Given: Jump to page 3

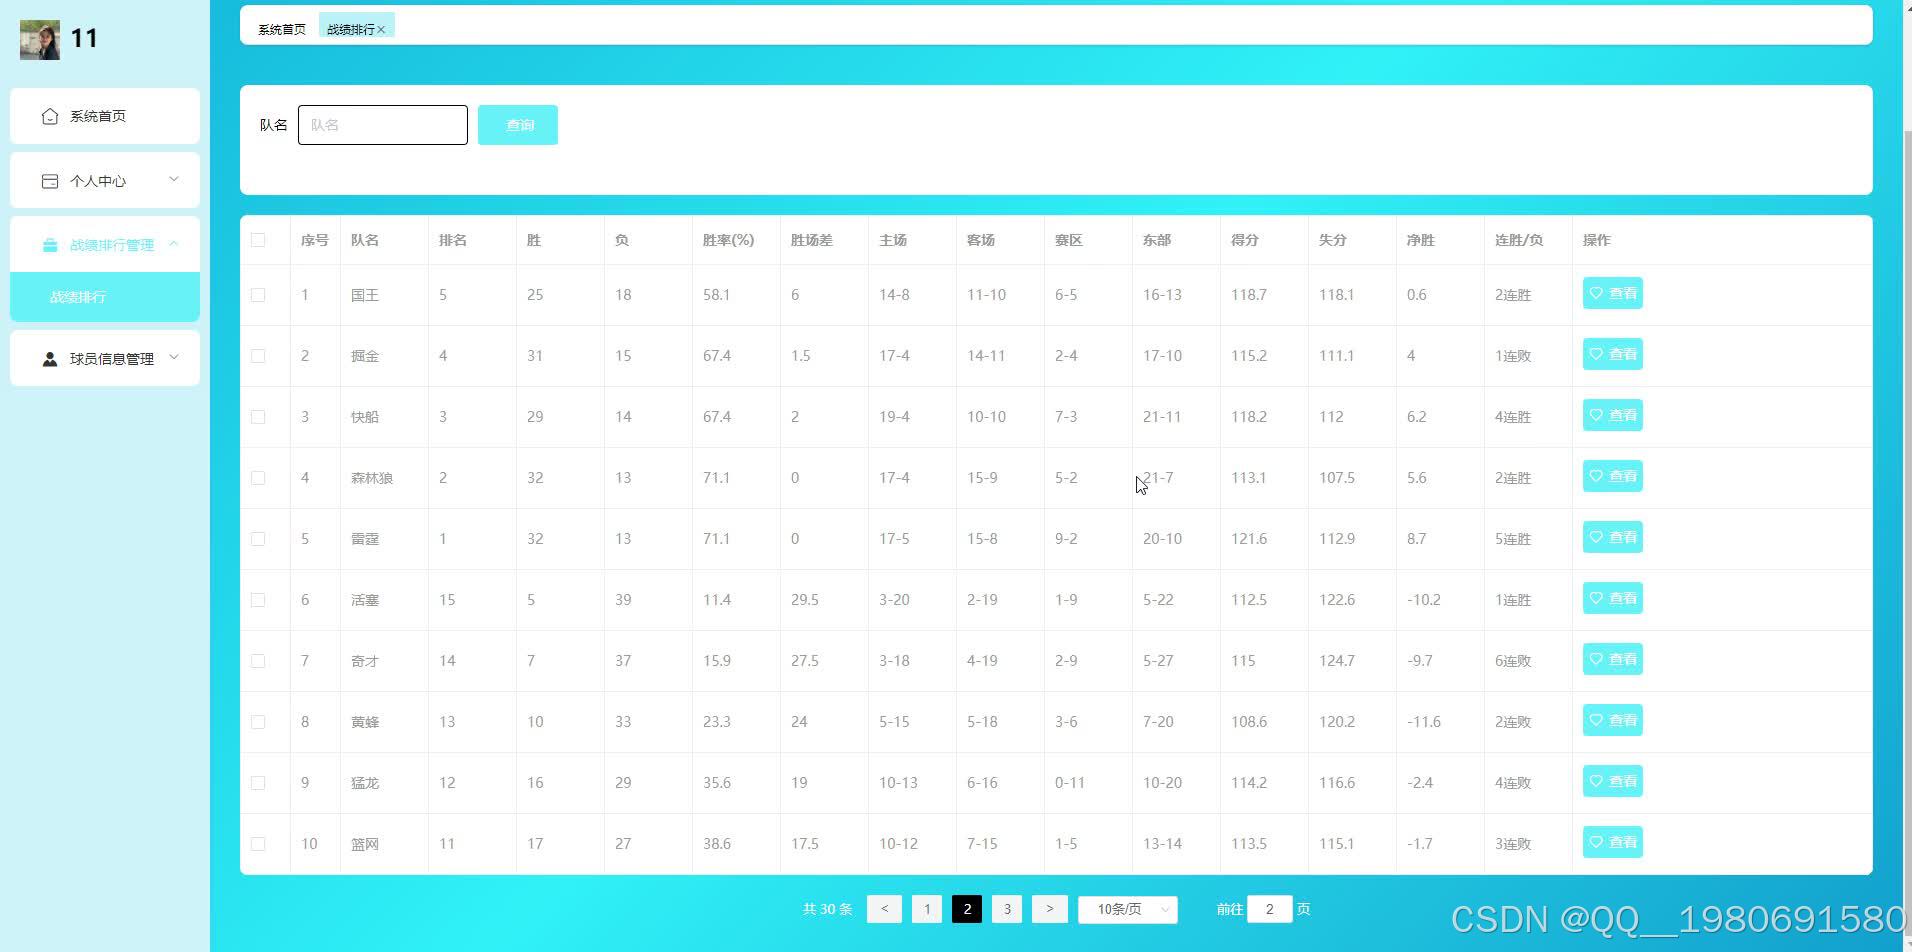Looking at the screenshot, I should tap(1007, 909).
